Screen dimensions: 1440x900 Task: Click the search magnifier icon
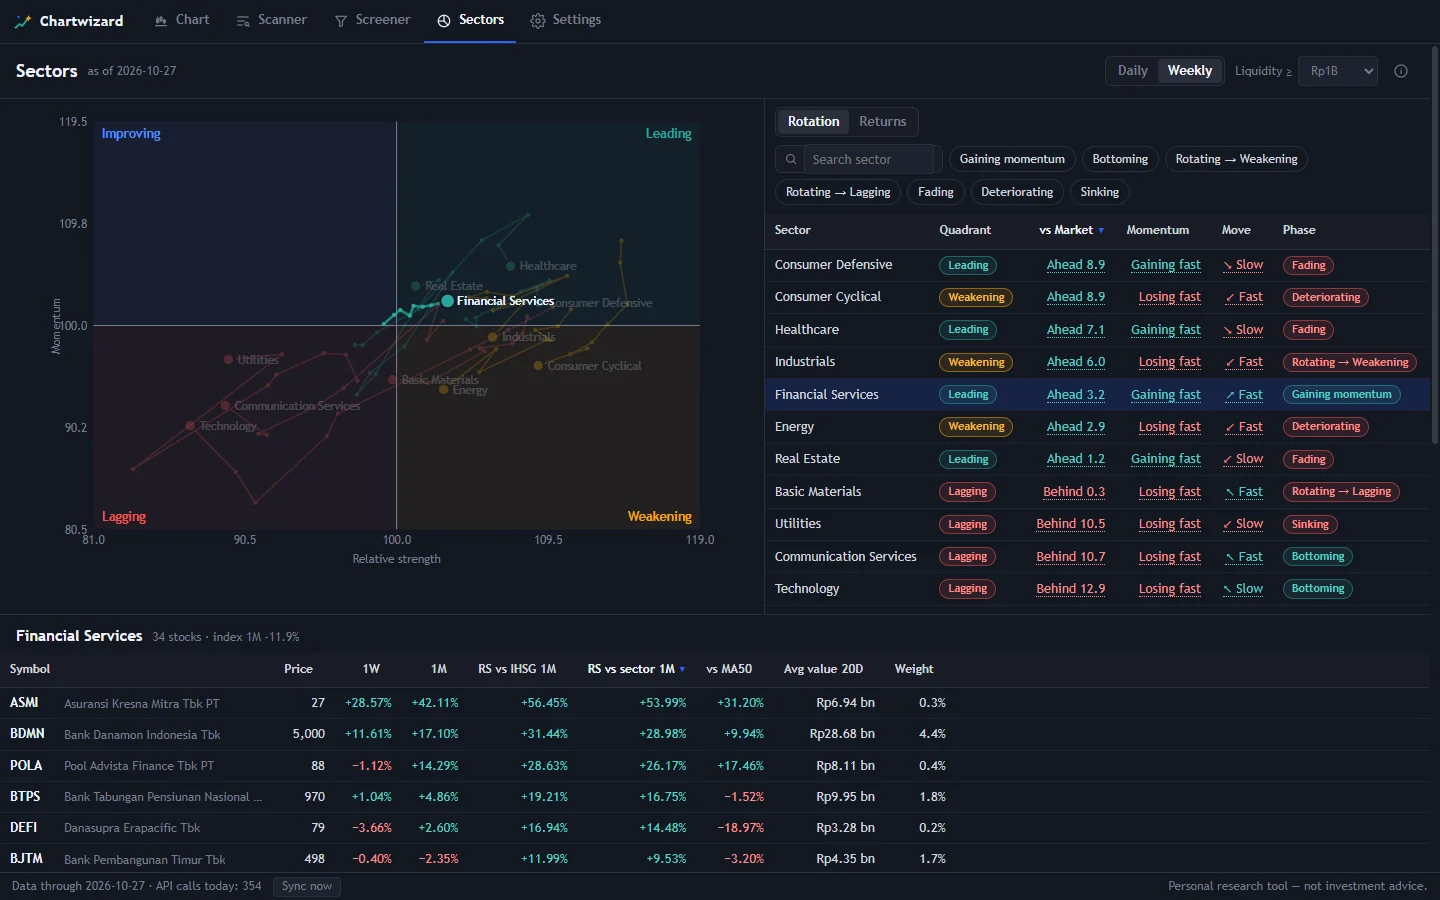[791, 160]
